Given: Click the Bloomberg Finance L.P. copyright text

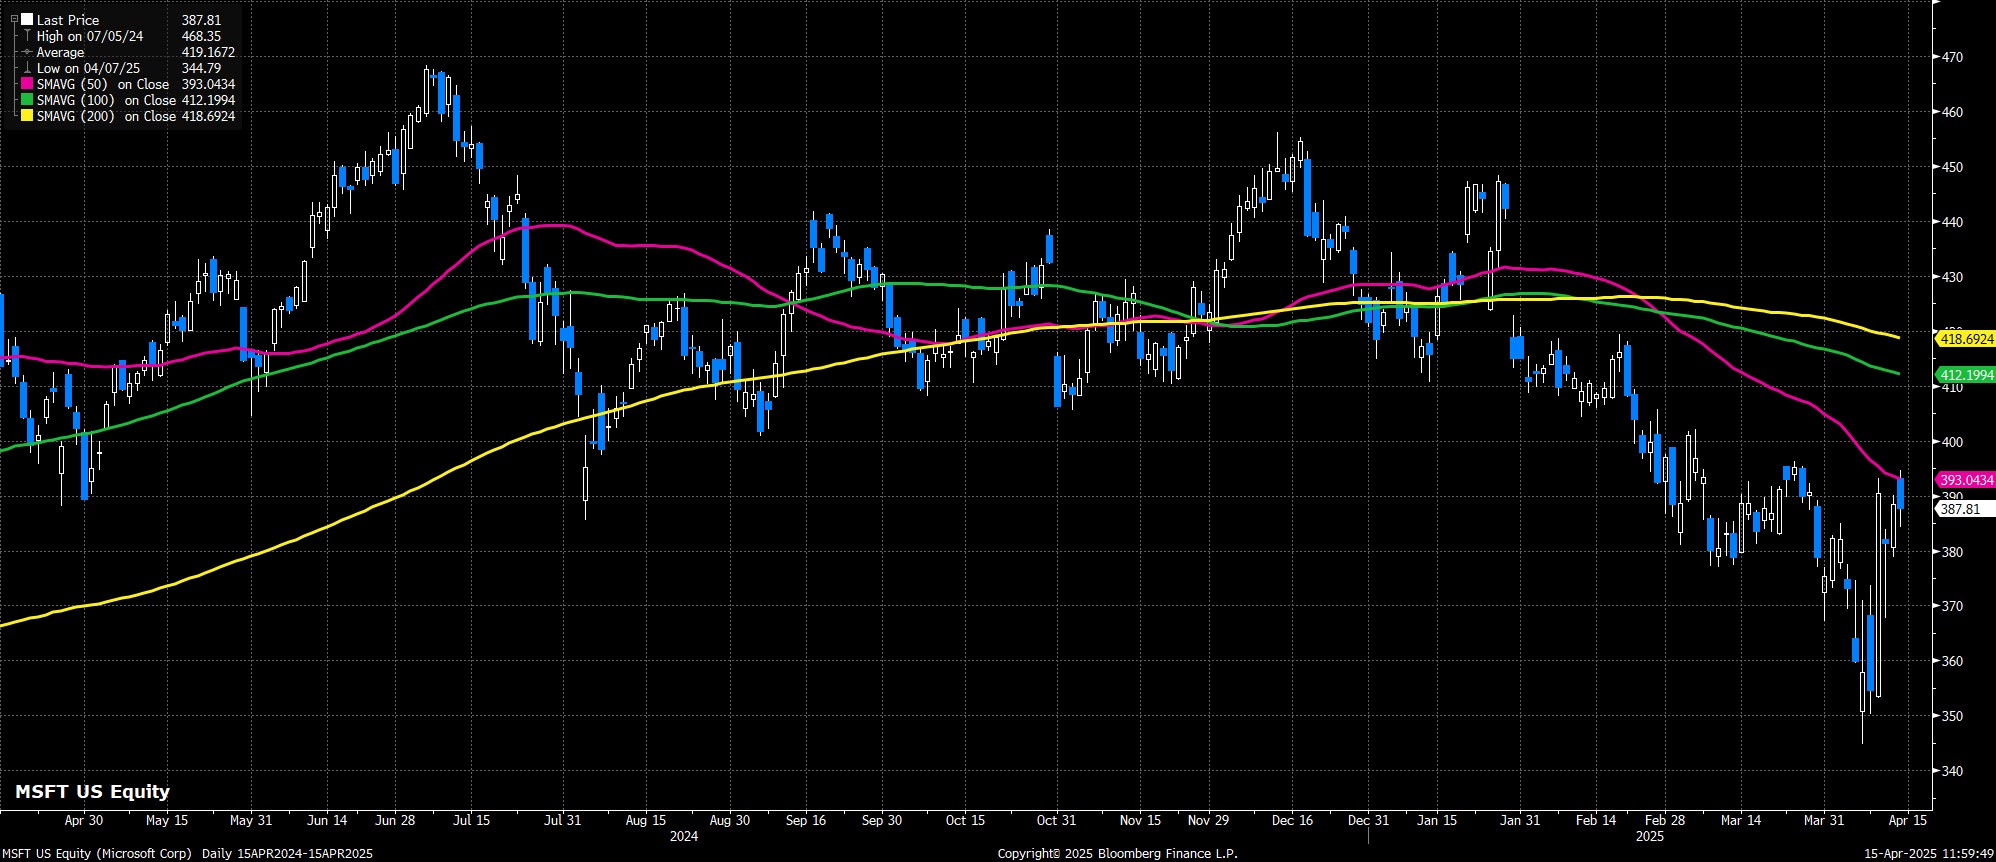Looking at the screenshot, I should coord(1117,853).
